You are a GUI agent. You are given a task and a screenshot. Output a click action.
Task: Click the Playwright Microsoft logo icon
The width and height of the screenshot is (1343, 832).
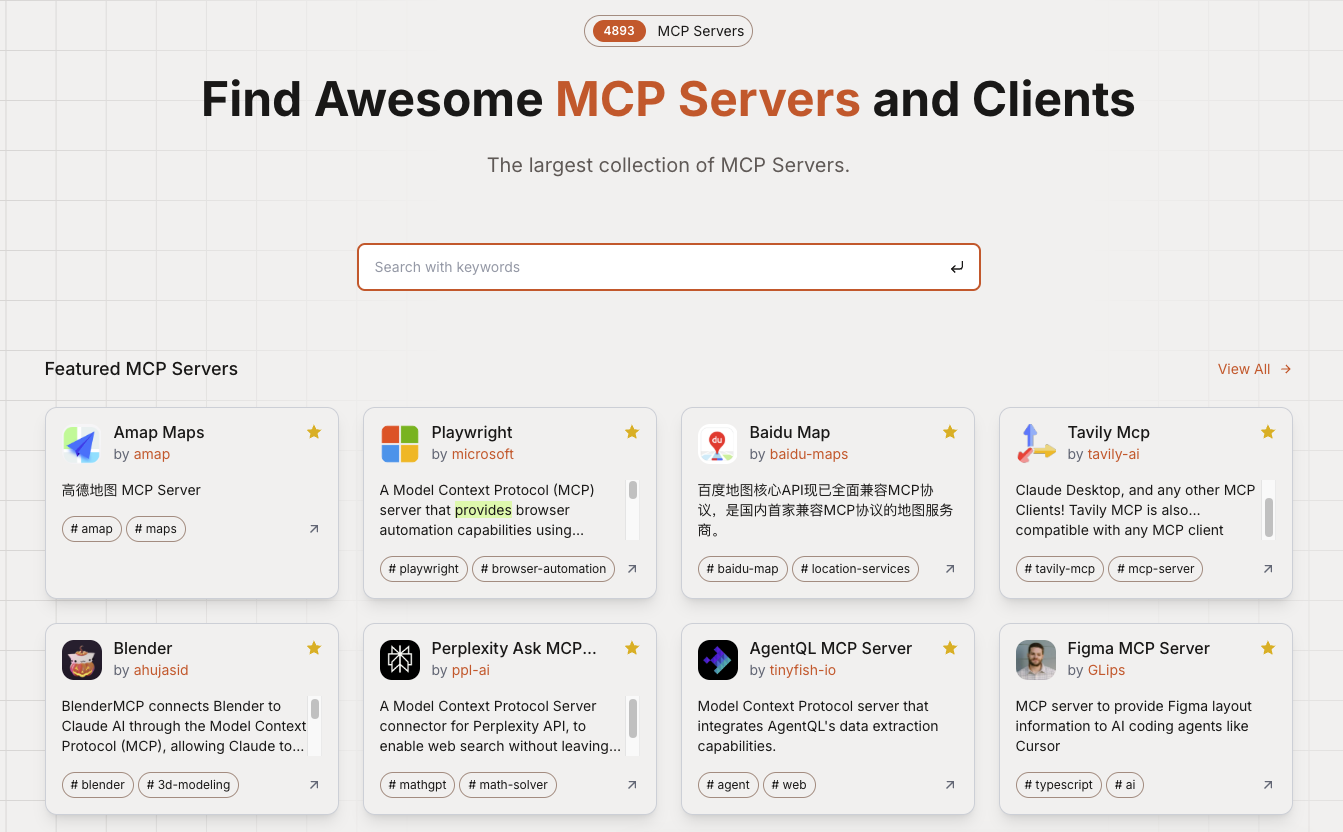pos(399,444)
